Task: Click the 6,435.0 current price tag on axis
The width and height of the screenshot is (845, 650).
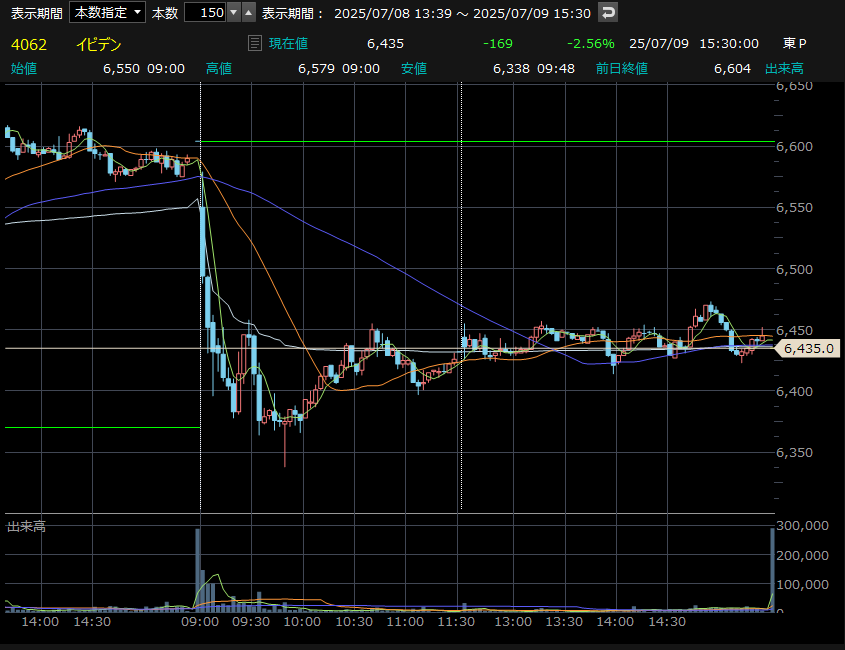Action: click(808, 348)
